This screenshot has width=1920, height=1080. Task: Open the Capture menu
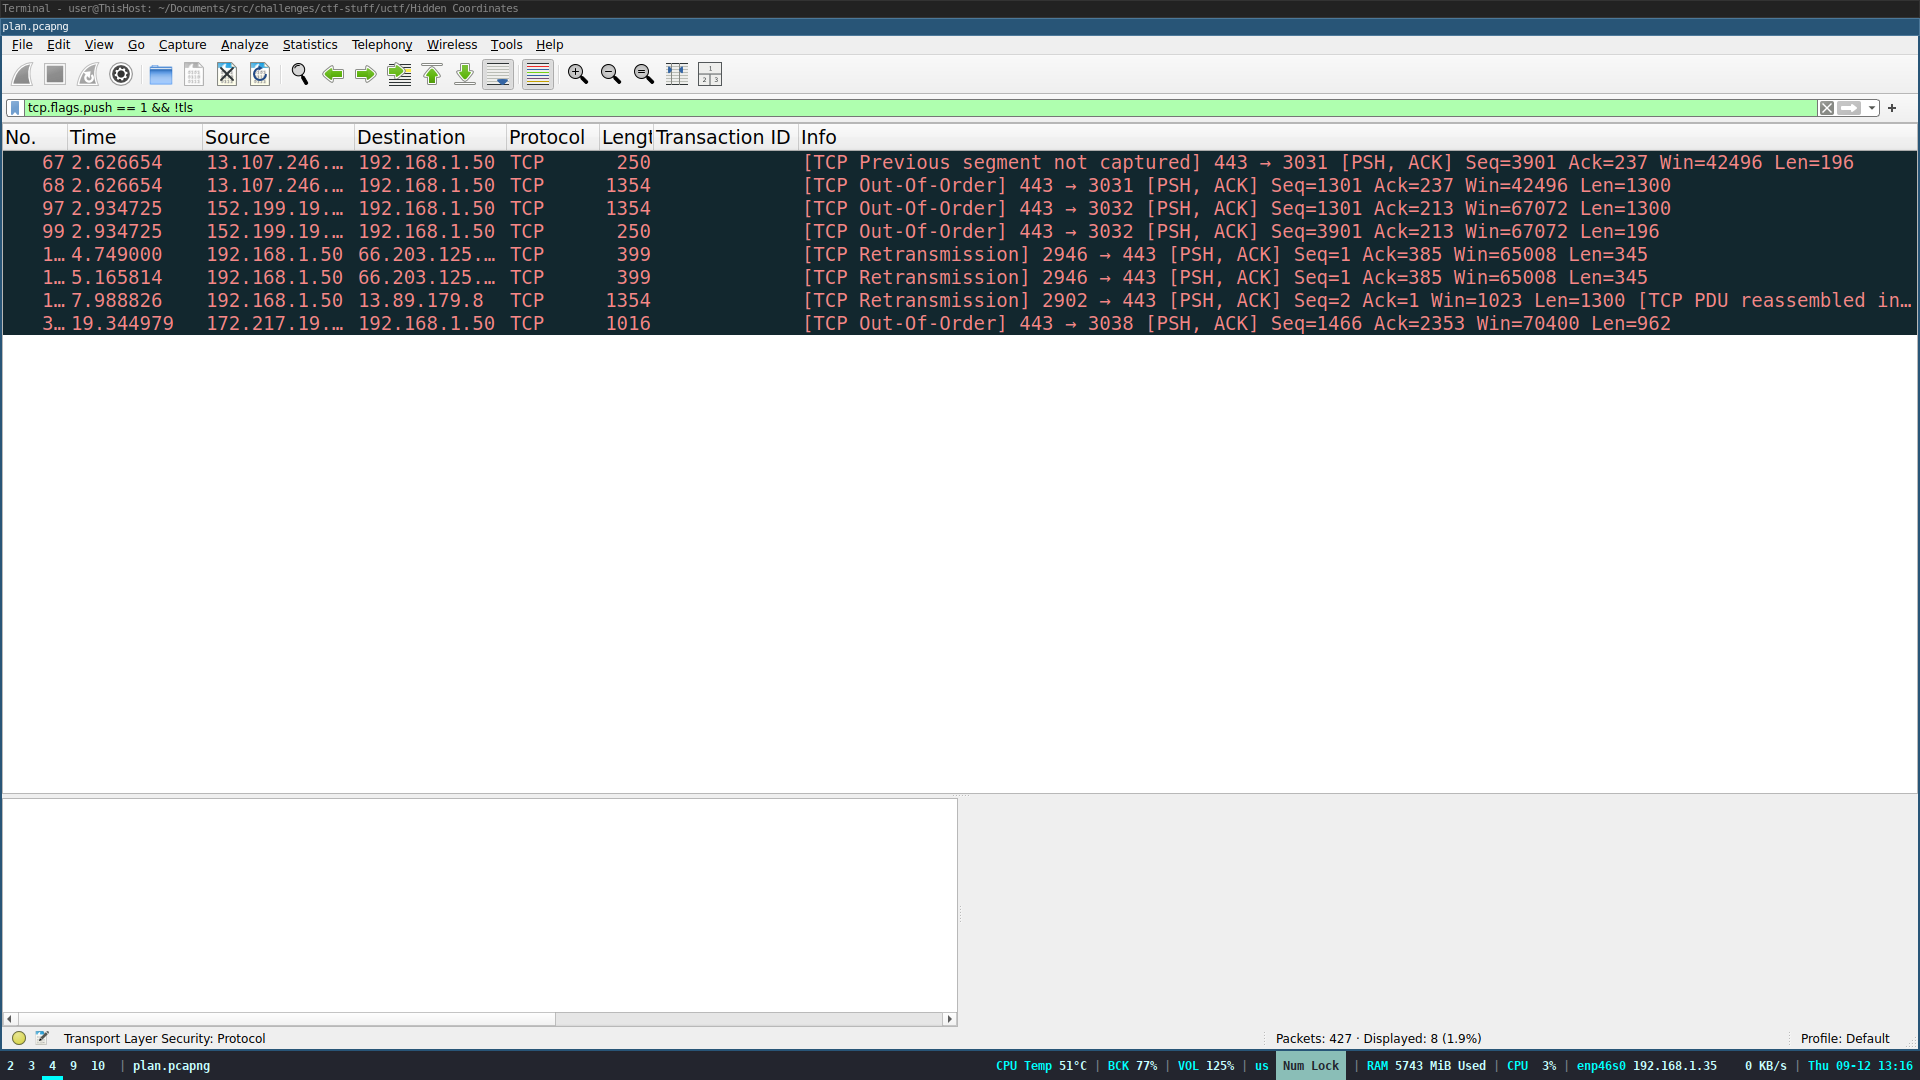pos(182,45)
